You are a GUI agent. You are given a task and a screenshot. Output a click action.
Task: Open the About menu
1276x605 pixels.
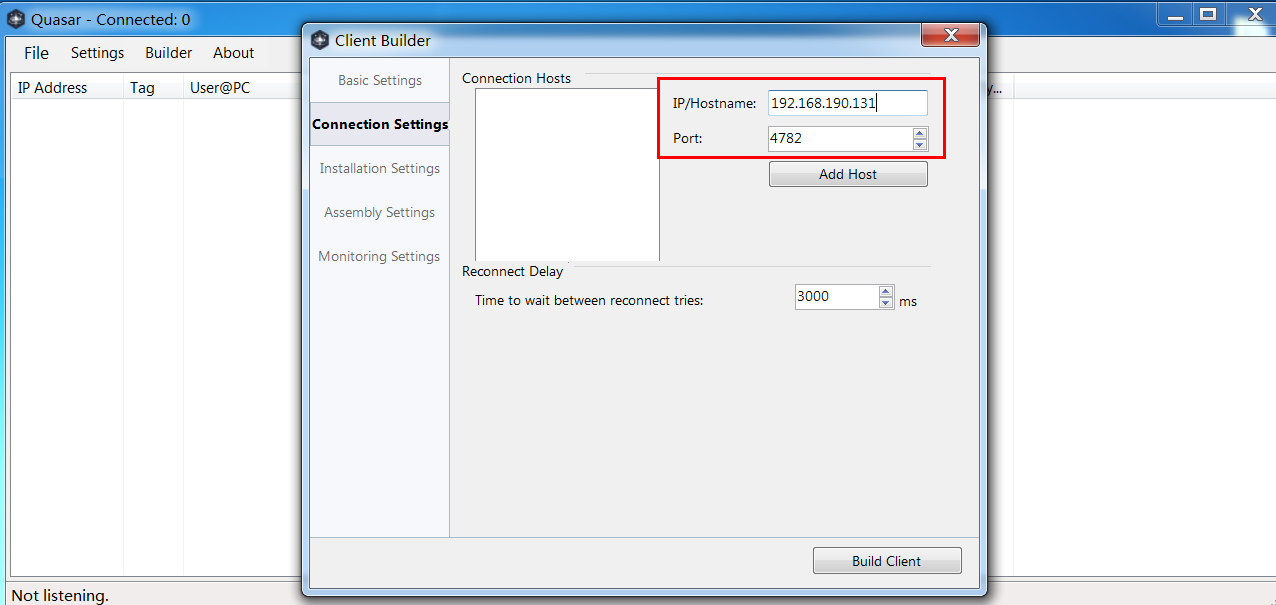(233, 53)
